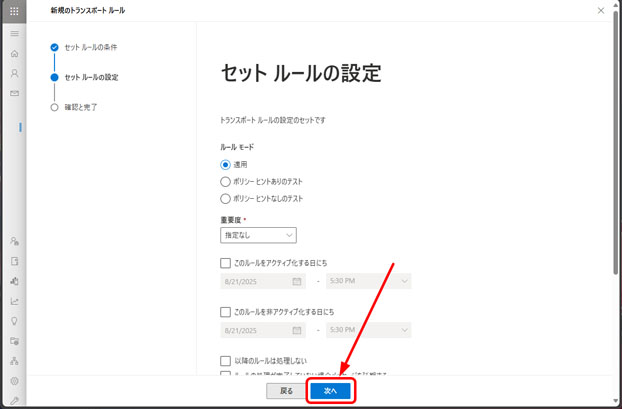Open the Mail flow envelope icon

pyautogui.click(x=14, y=93)
